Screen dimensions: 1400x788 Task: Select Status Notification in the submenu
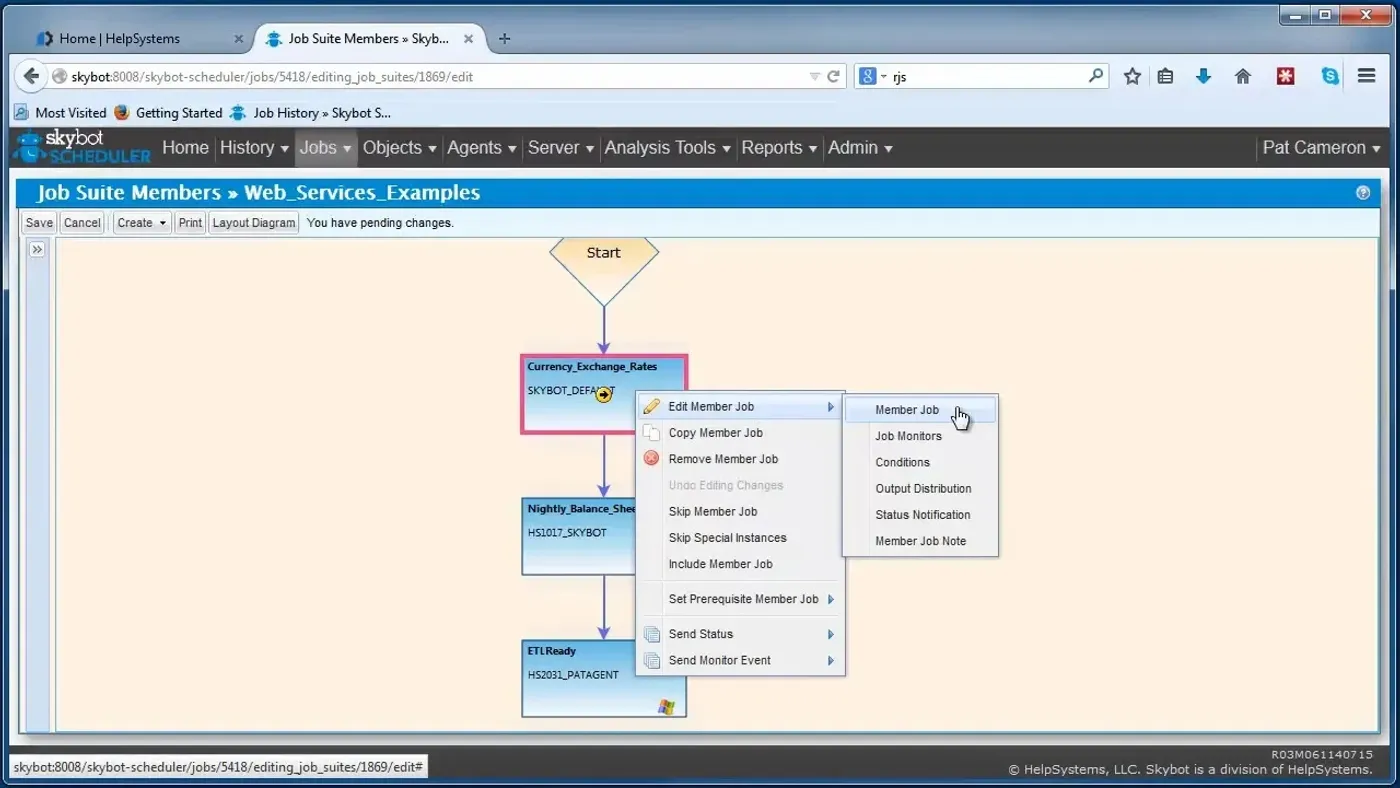pyautogui.click(x=920, y=515)
